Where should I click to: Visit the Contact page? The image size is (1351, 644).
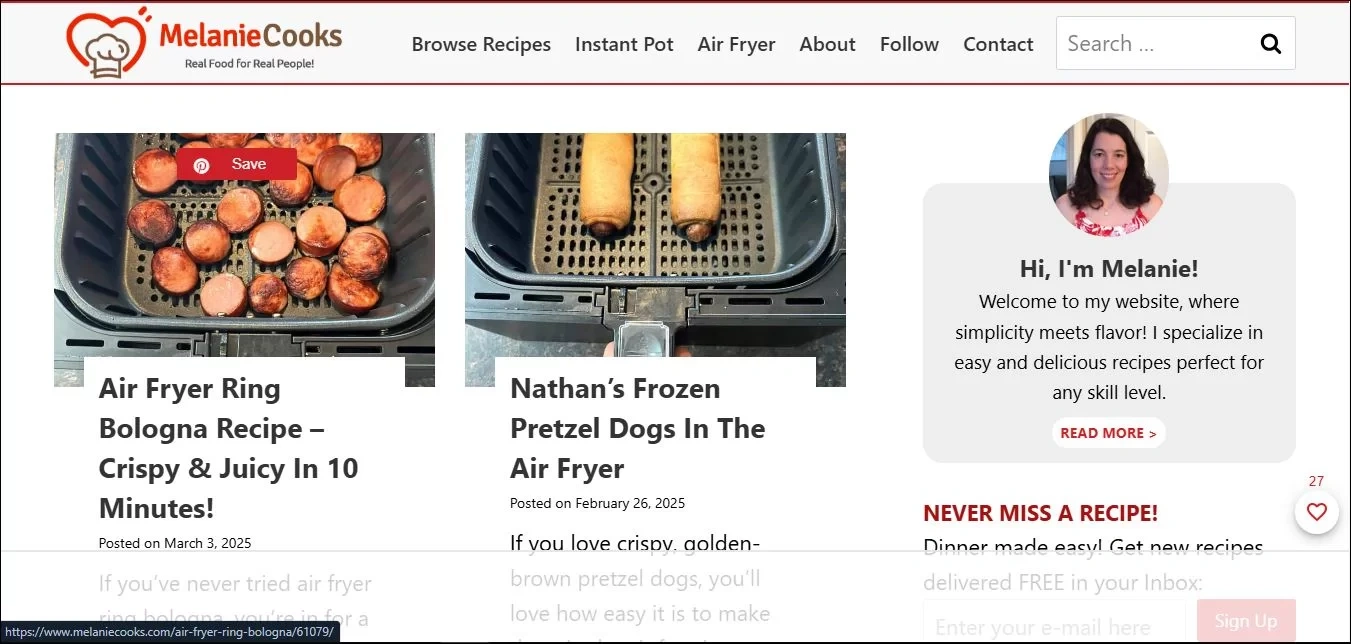[x=998, y=44]
